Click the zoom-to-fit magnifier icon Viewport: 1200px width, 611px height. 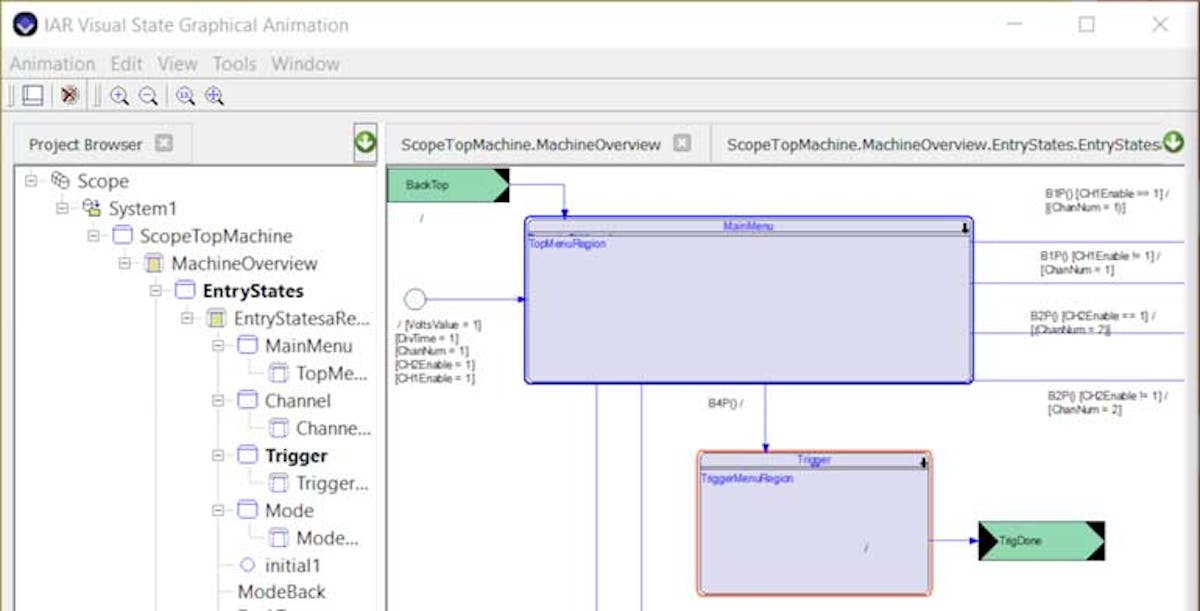[214, 96]
